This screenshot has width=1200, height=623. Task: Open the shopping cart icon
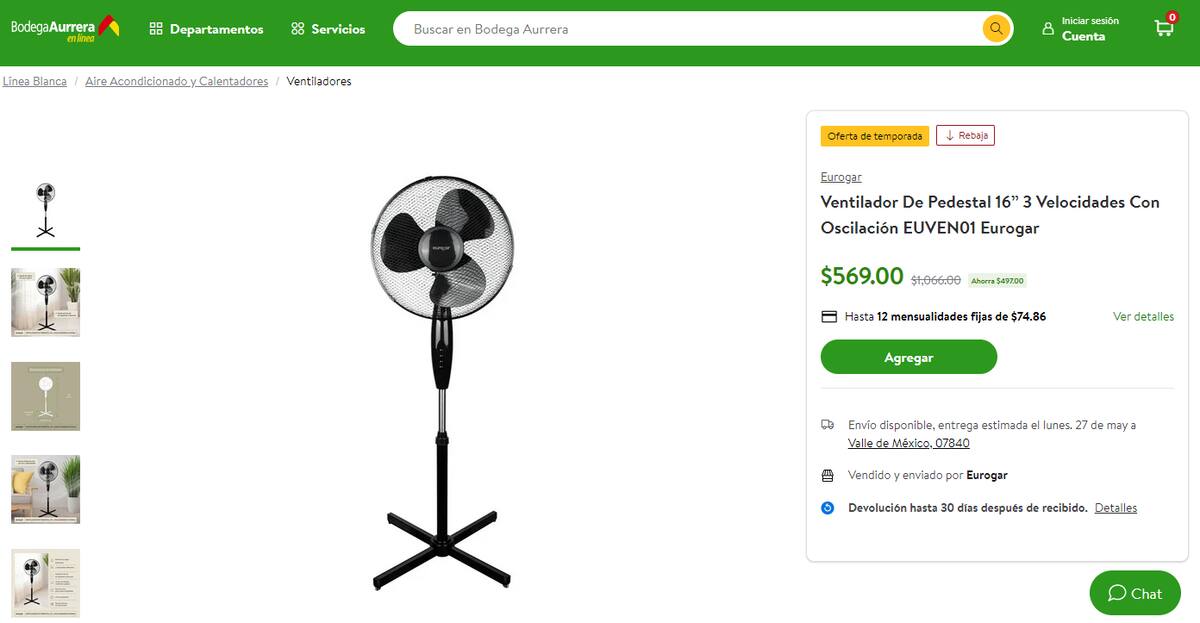pyautogui.click(x=1164, y=28)
